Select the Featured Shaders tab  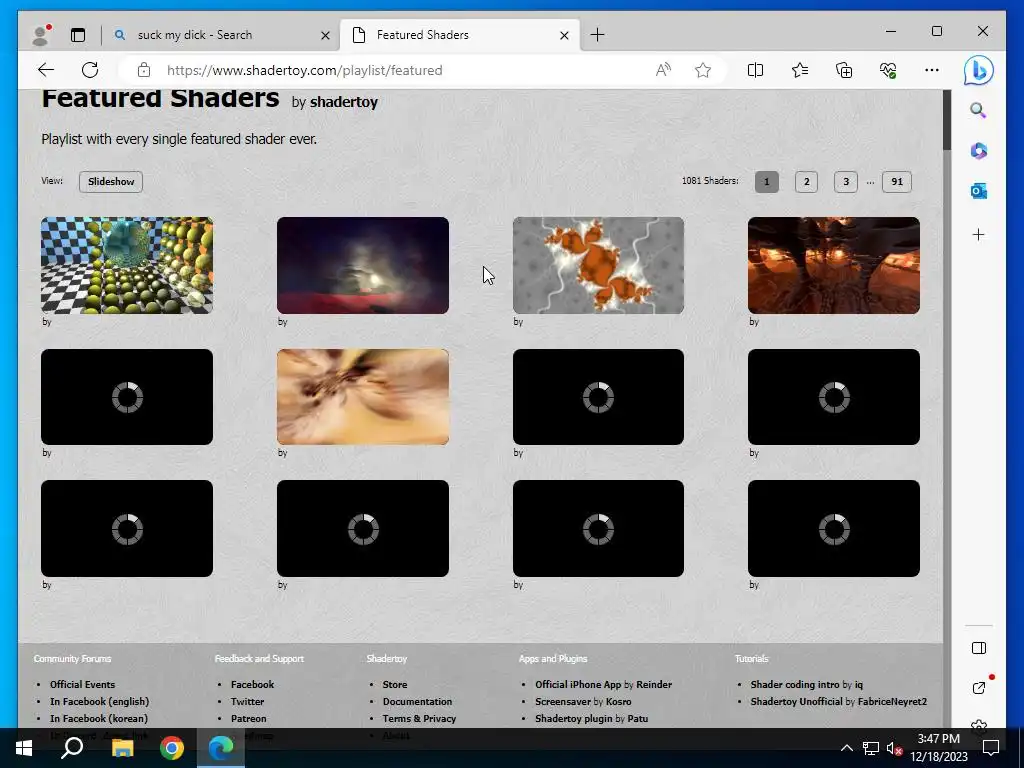pyautogui.click(x=459, y=35)
